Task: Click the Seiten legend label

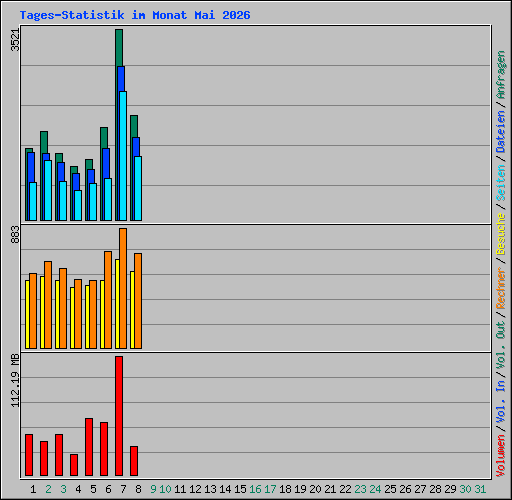Action: click(500, 183)
